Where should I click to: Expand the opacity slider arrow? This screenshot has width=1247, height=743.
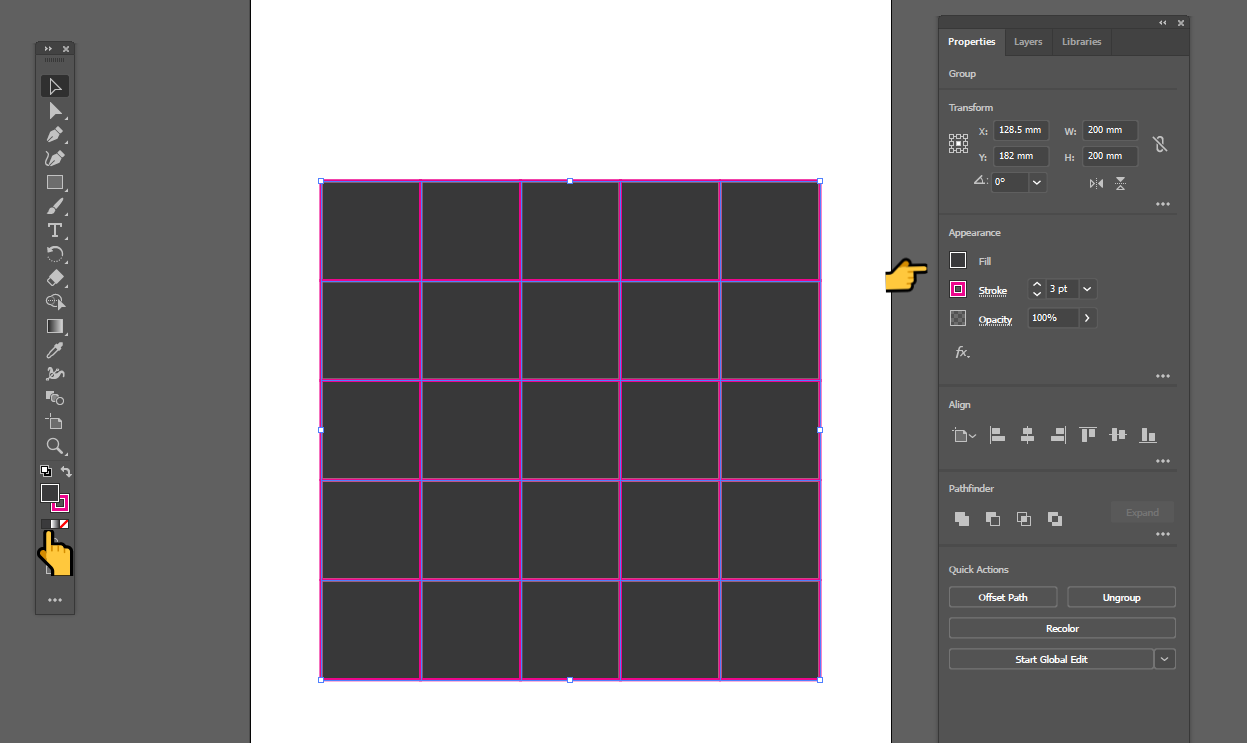click(1087, 318)
